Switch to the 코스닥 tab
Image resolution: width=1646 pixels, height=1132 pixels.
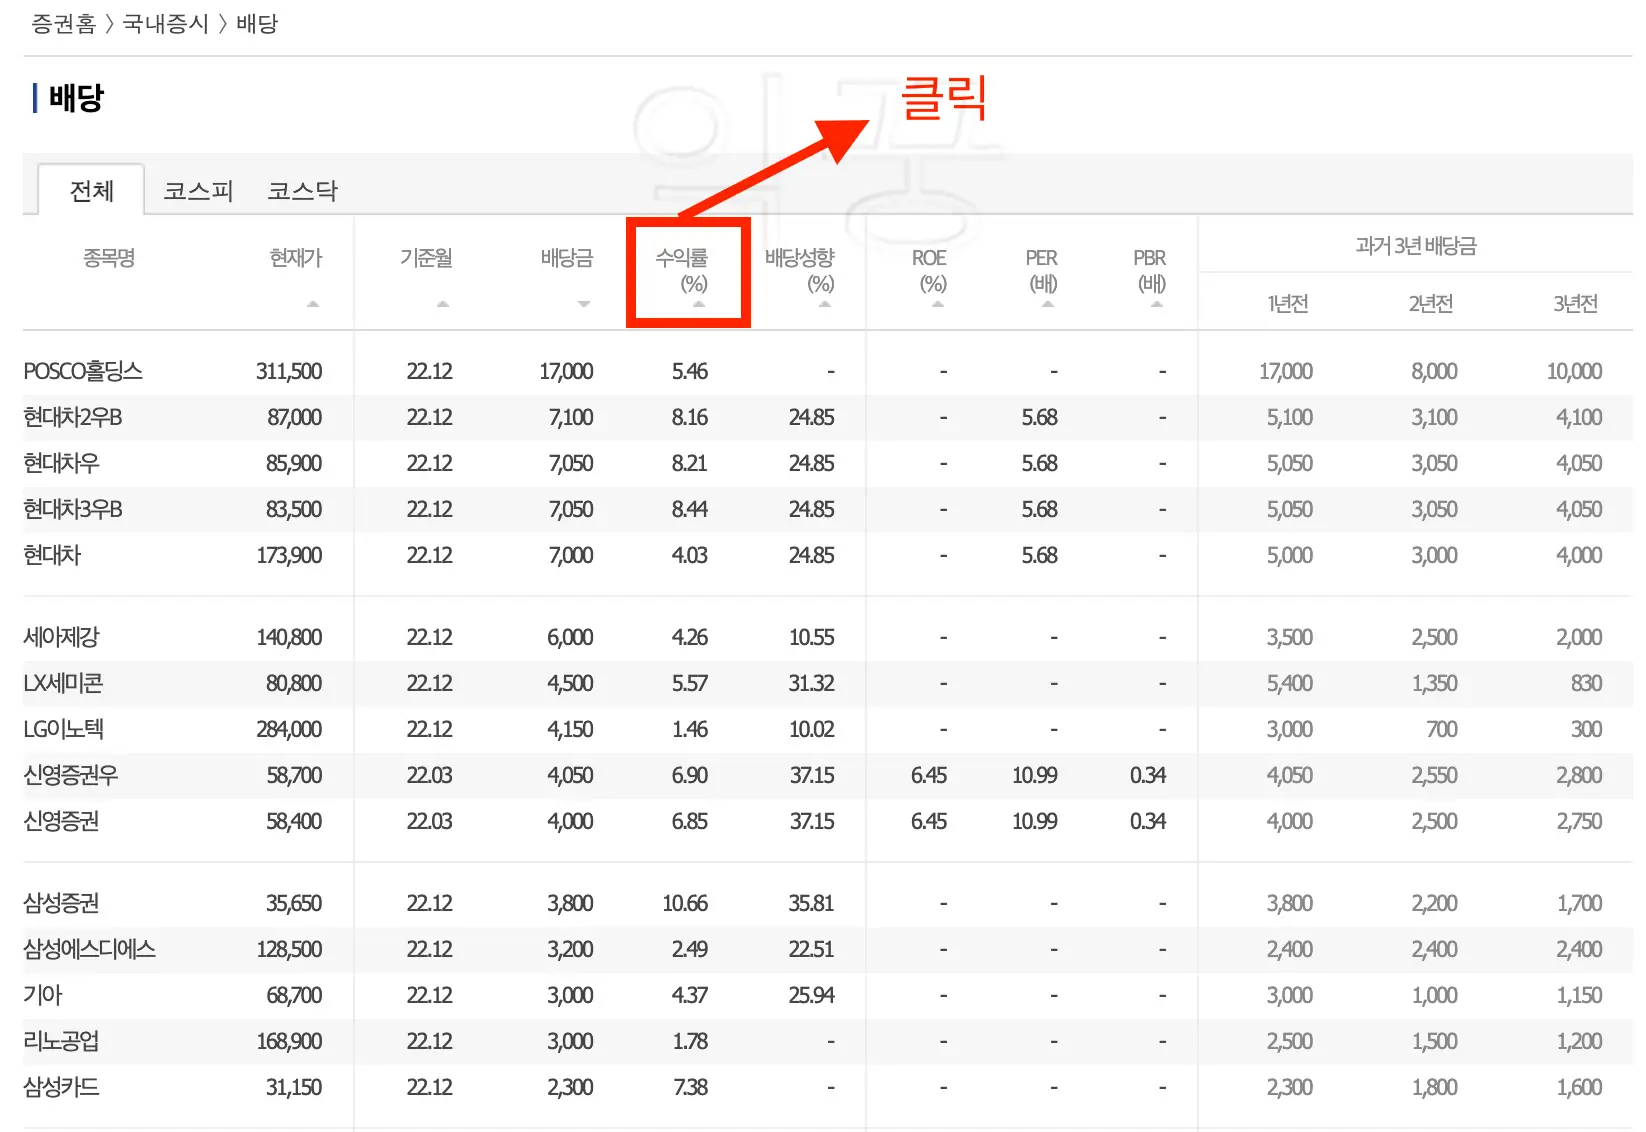[x=302, y=190]
